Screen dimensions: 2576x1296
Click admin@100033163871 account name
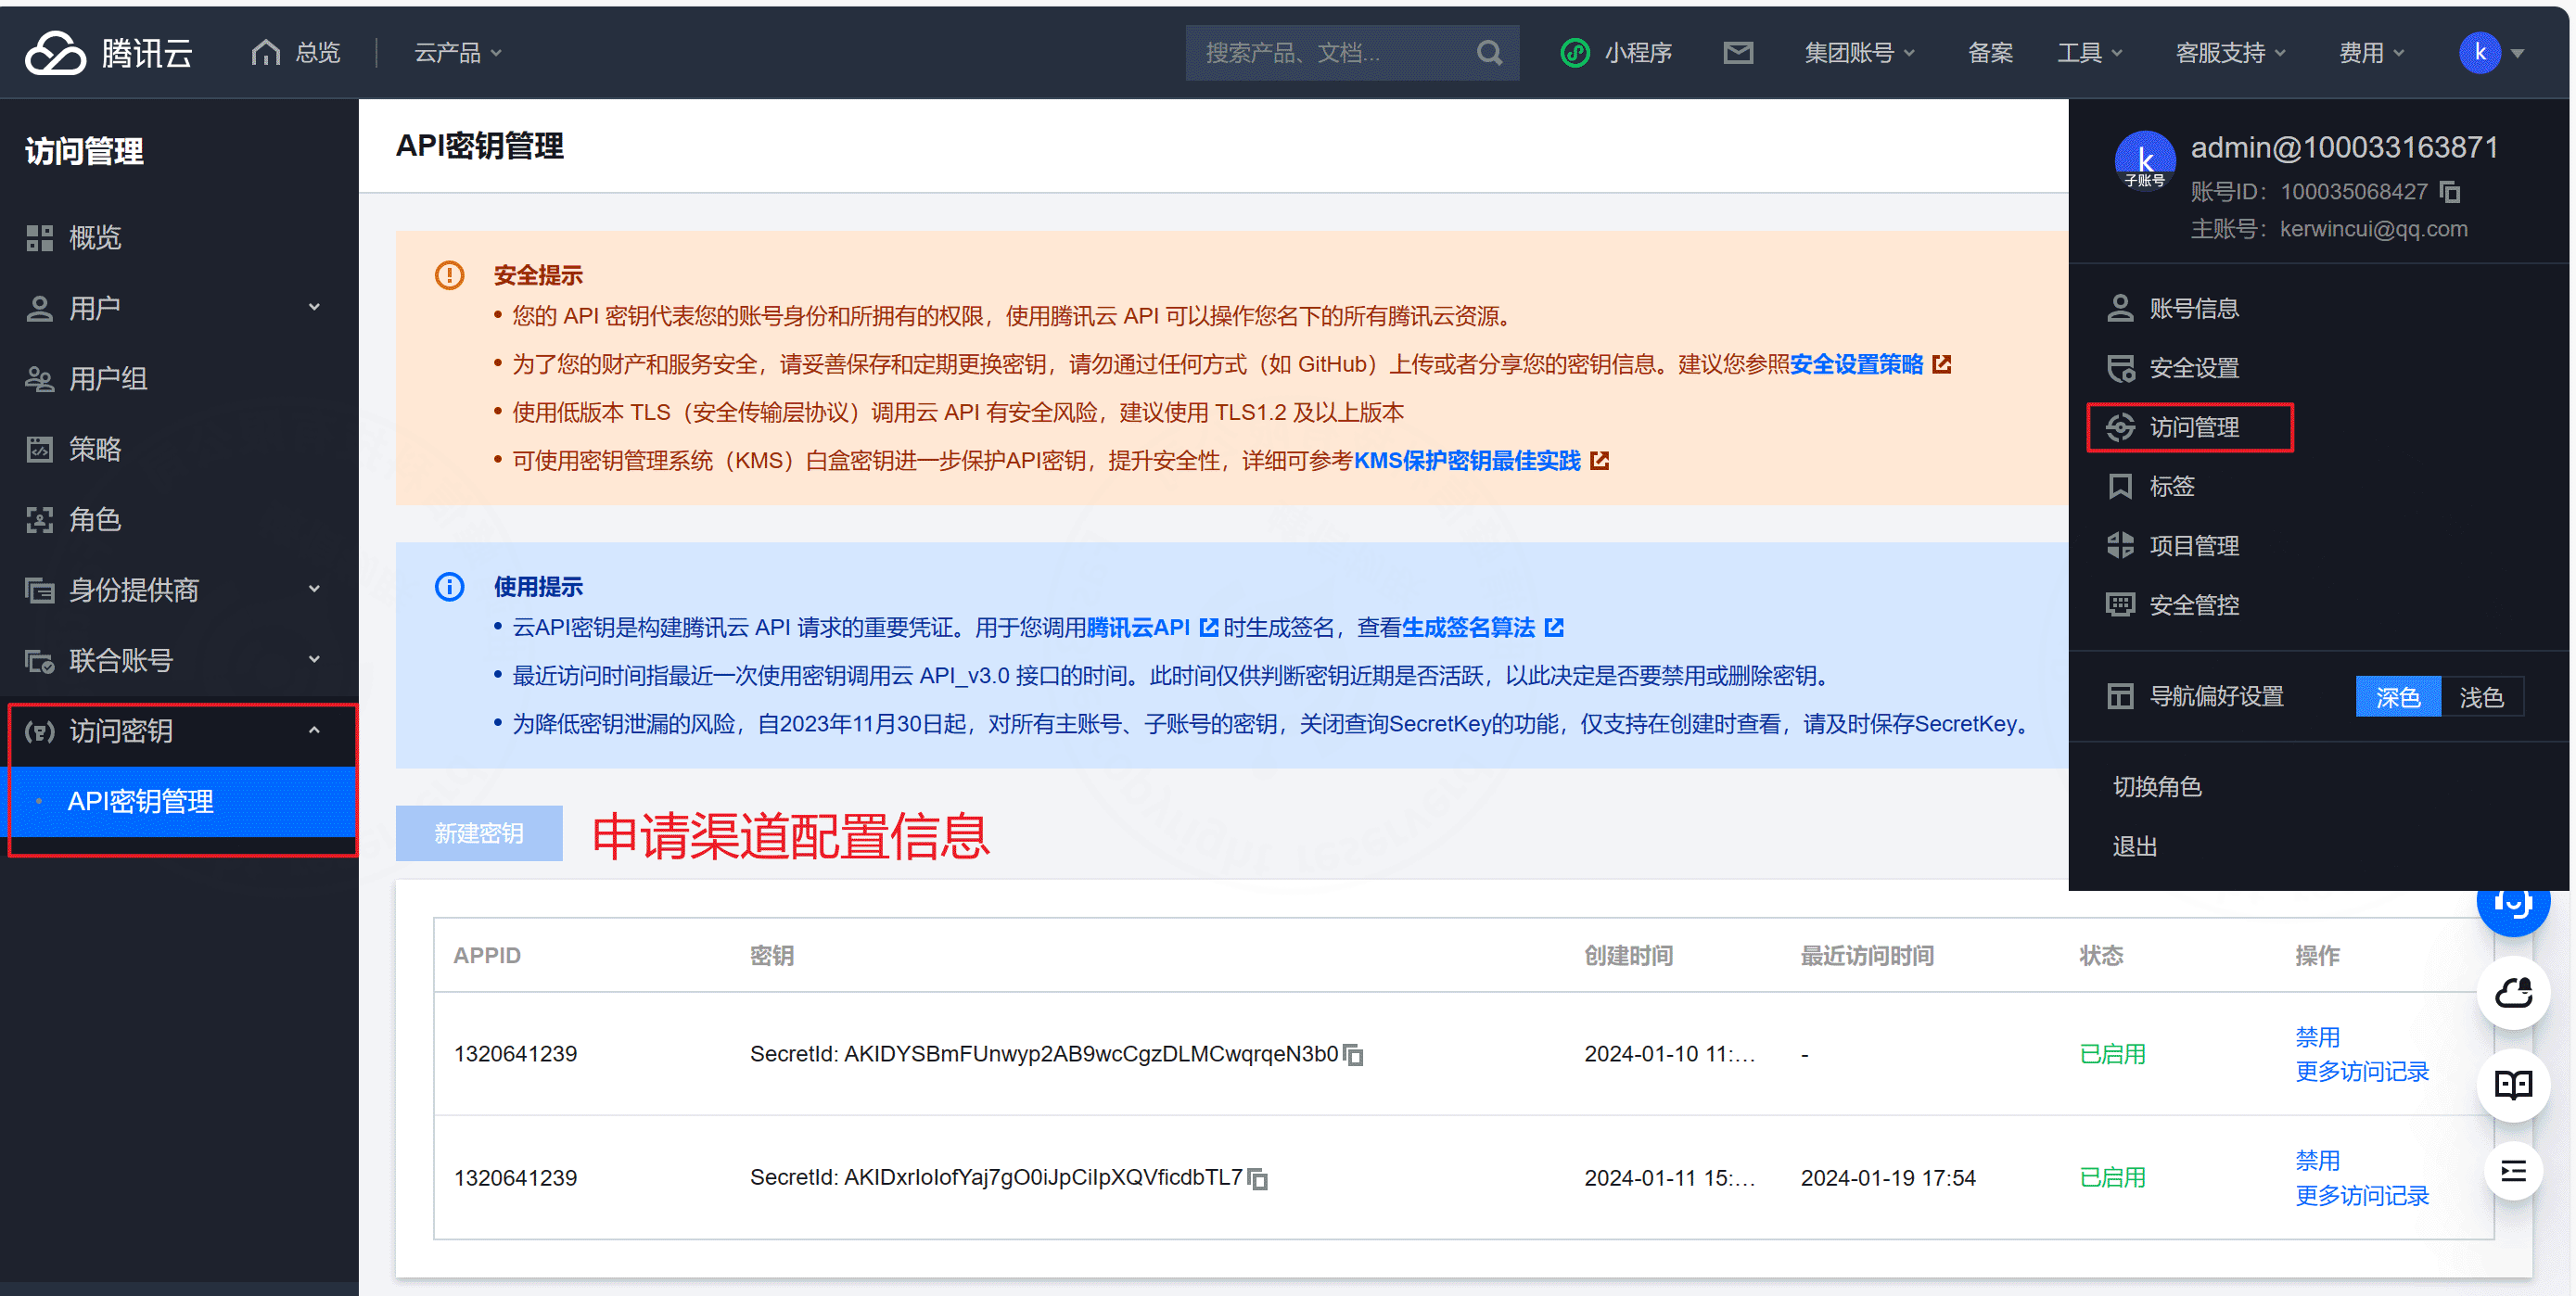click(2344, 147)
